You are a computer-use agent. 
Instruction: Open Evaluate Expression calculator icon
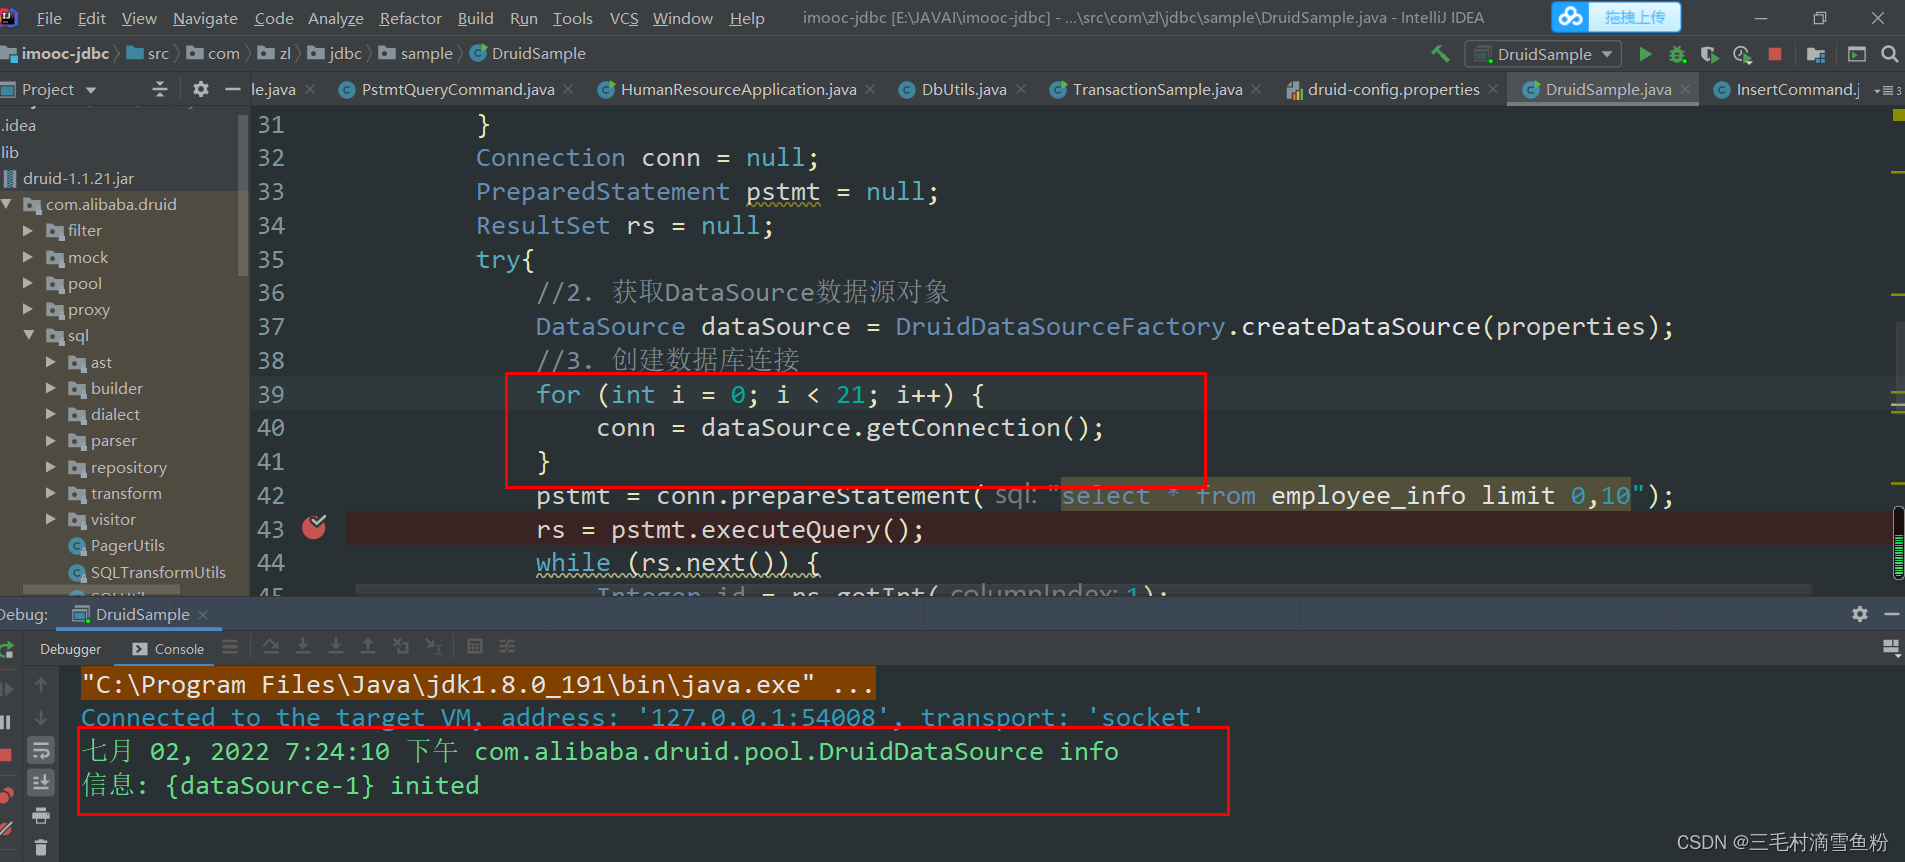click(x=475, y=647)
